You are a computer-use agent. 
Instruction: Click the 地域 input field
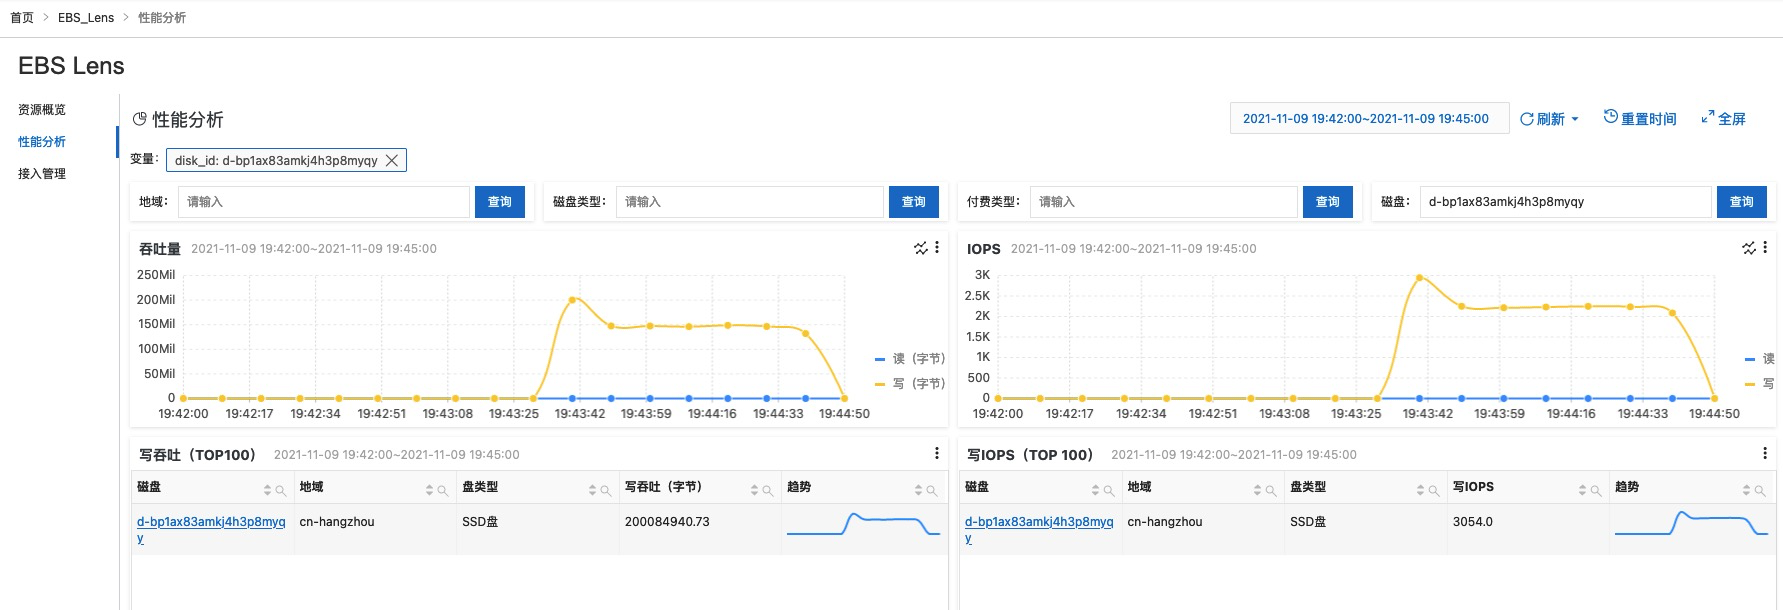324,201
